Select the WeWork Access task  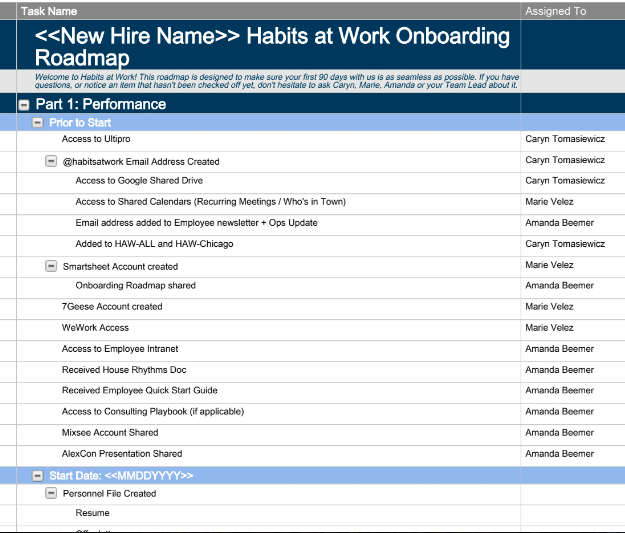point(95,328)
